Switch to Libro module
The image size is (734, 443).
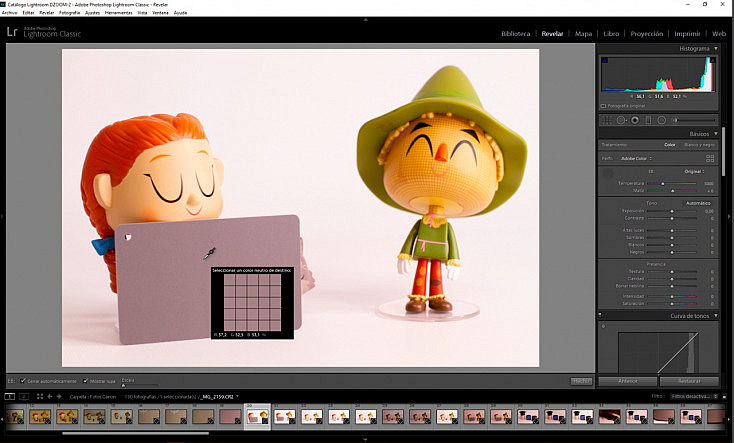click(x=611, y=34)
